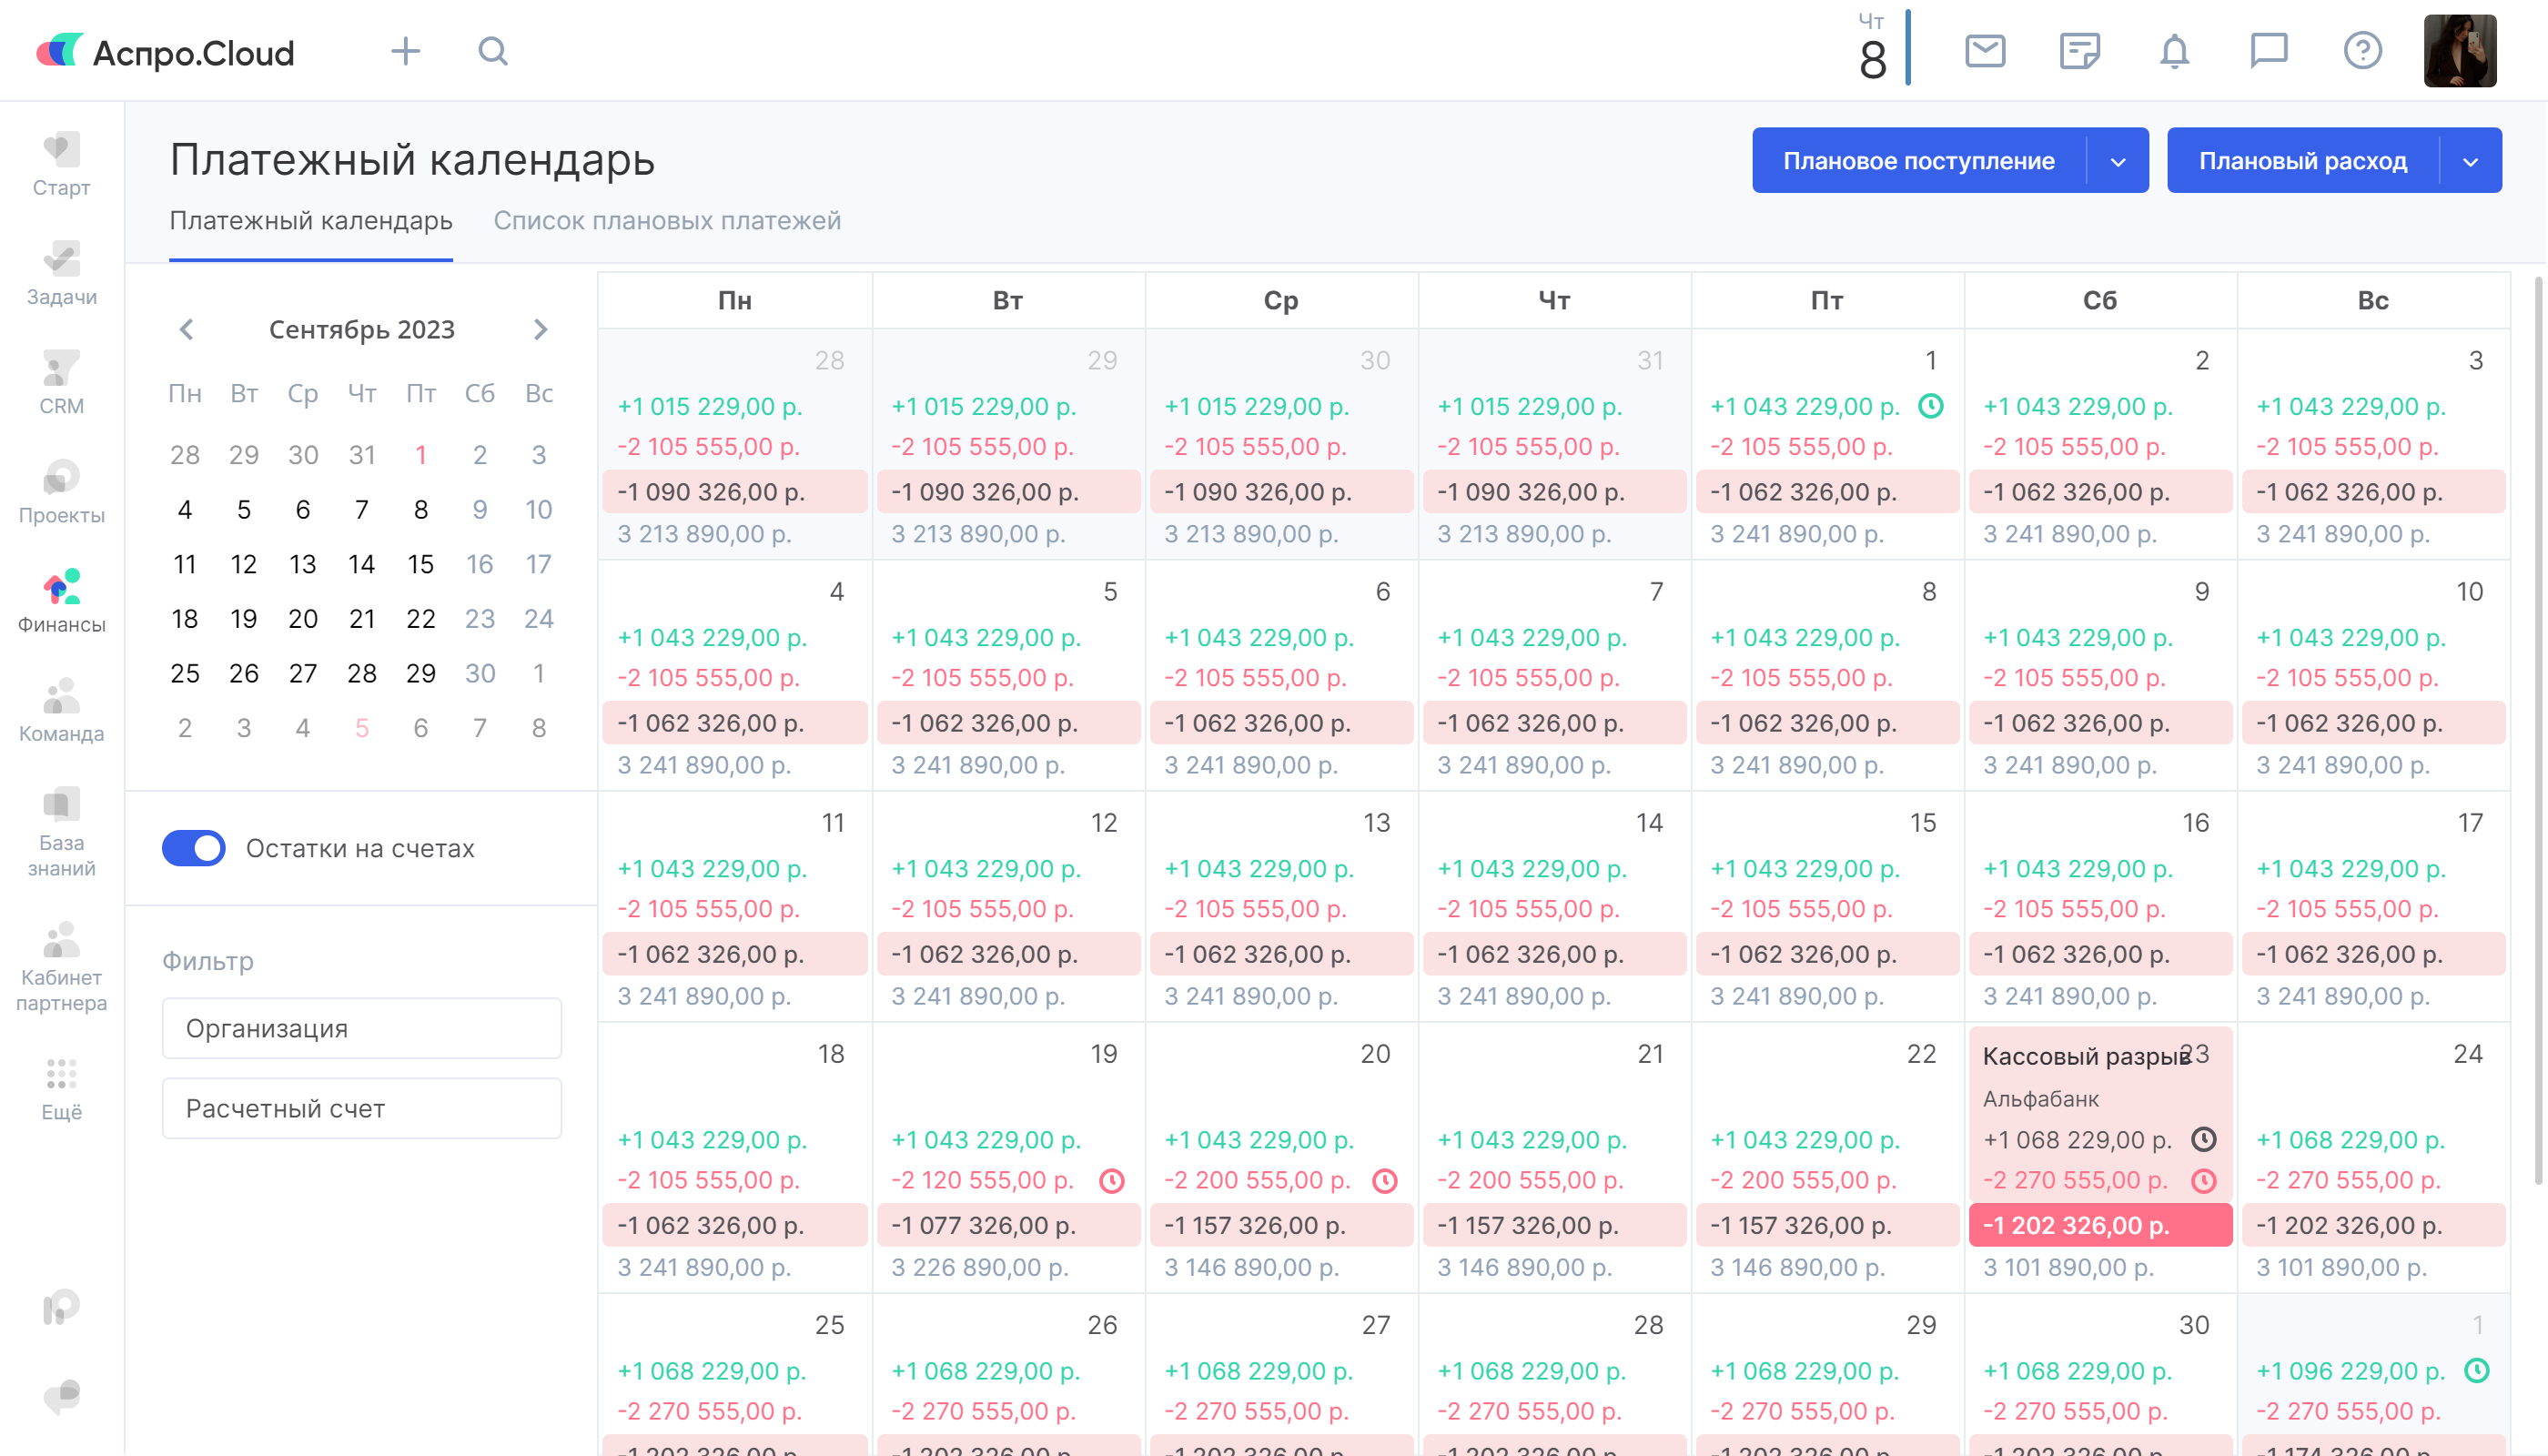The height and width of the screenshot is (1456, 2548).
Task: Click the clock icon on September 1
Action: (x=1931, y=406)
